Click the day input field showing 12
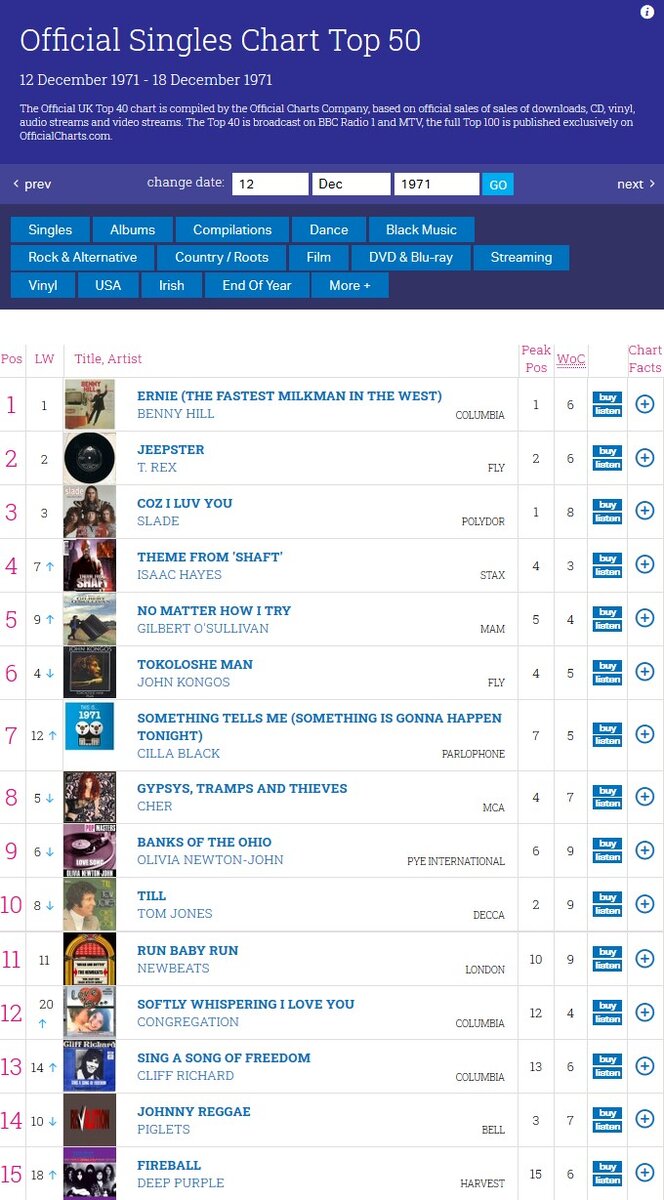 pyautogui.click(x=270, y=184)
